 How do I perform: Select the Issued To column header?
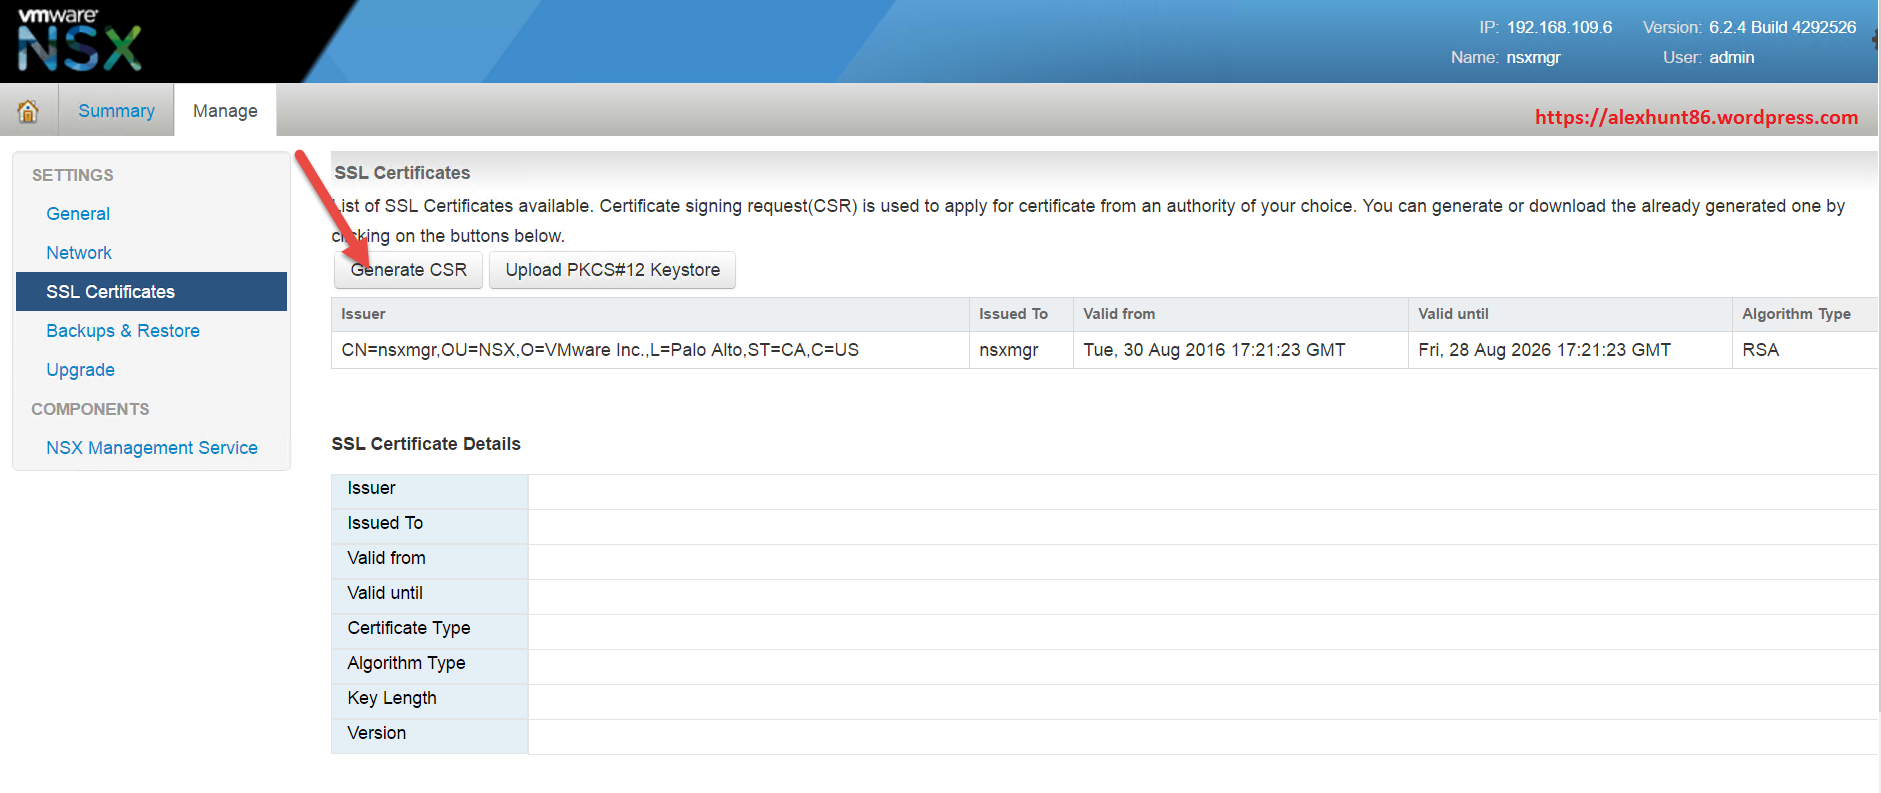(x=1021, y=314)
